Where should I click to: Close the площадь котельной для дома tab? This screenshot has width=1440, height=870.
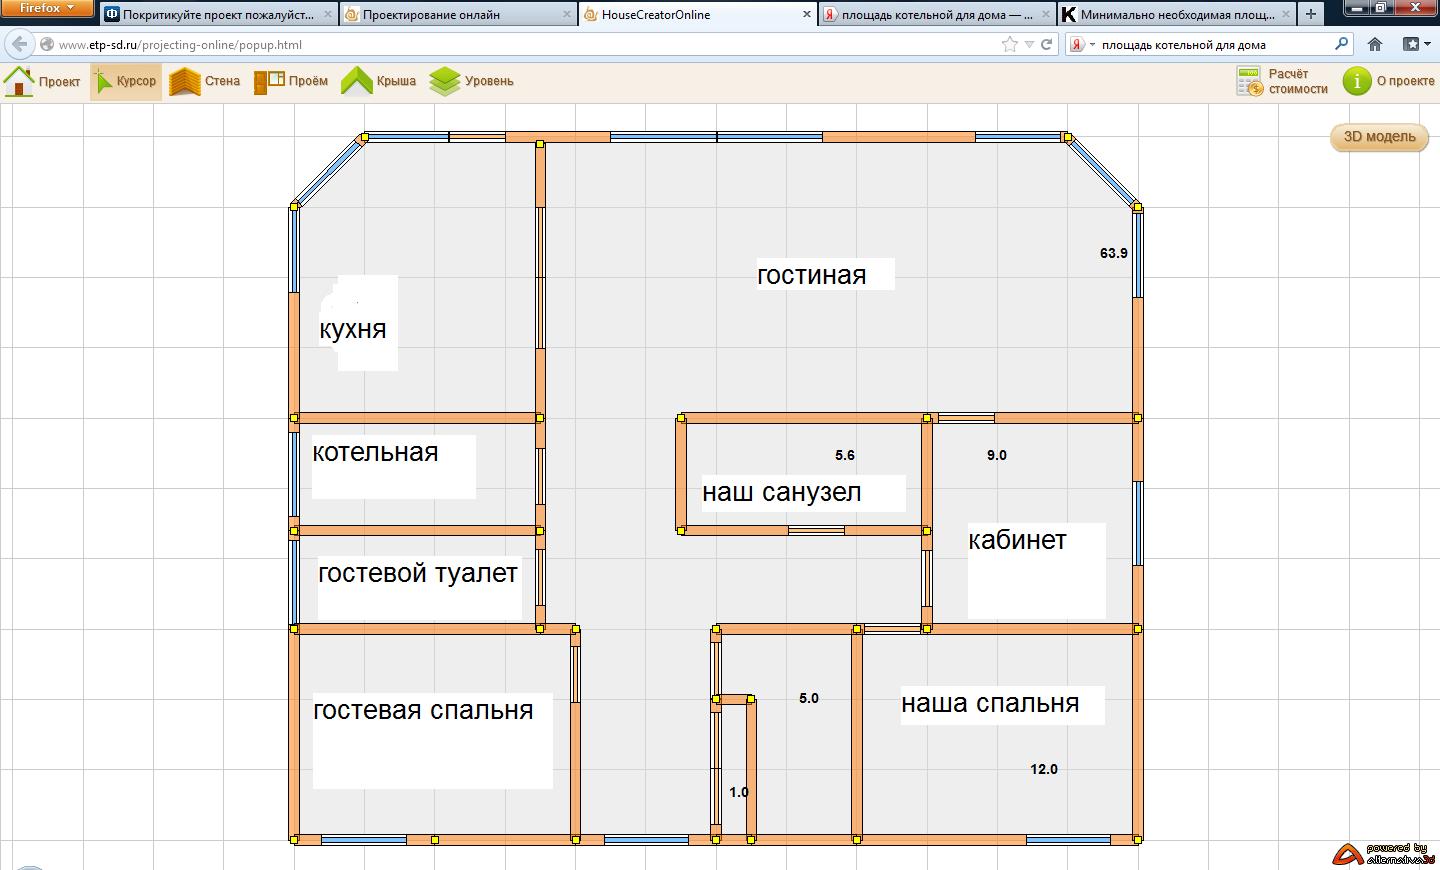1045,15
